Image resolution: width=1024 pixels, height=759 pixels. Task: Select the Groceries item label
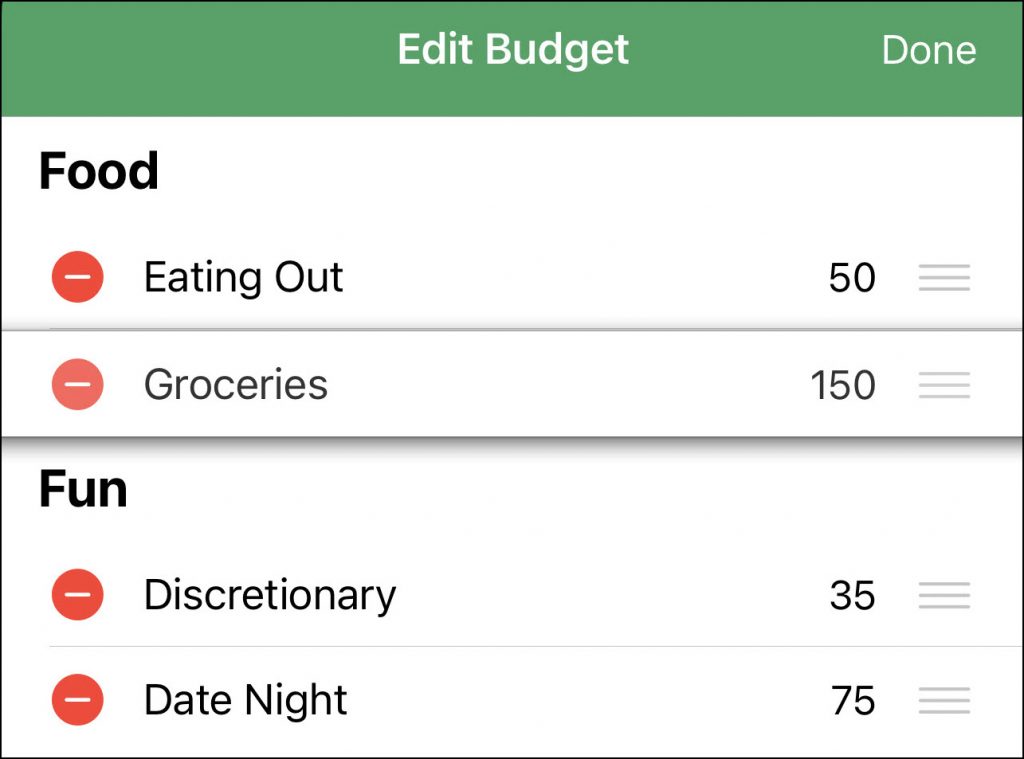click(x=236, y=384)
